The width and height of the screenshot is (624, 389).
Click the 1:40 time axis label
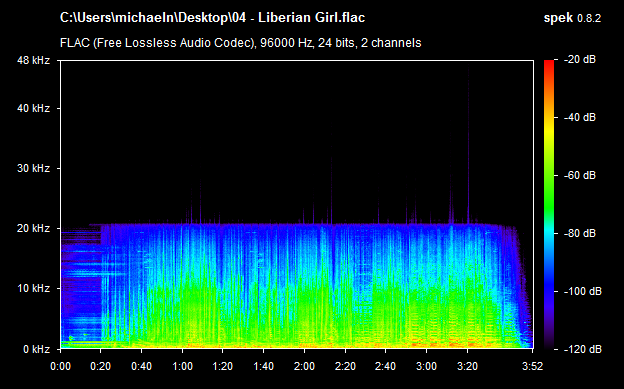[263, 366]
